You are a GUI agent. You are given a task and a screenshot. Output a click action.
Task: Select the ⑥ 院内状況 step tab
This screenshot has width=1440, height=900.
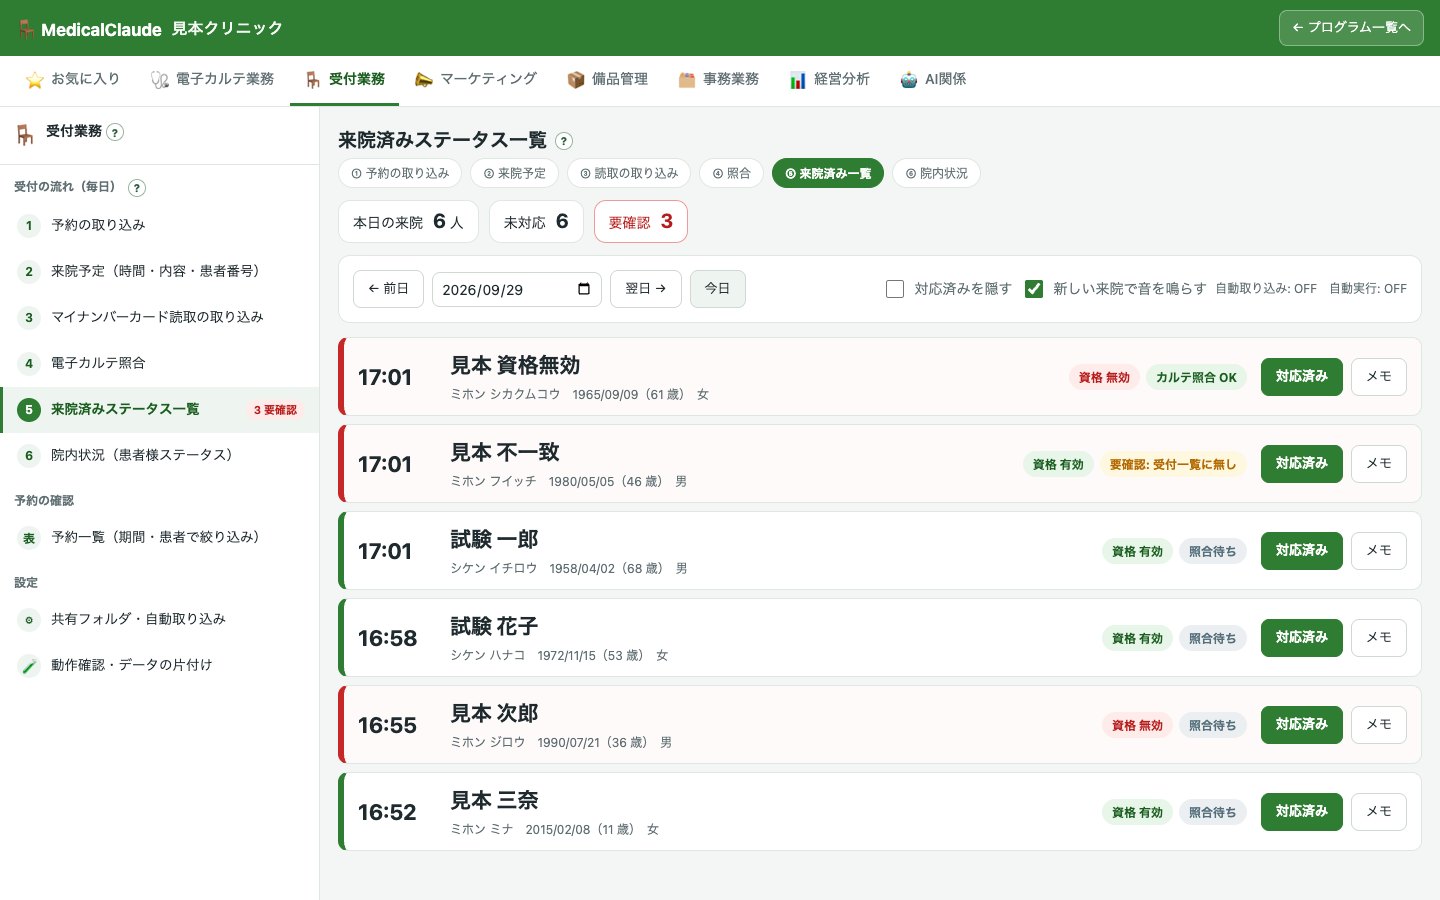[x=937, y=173]
